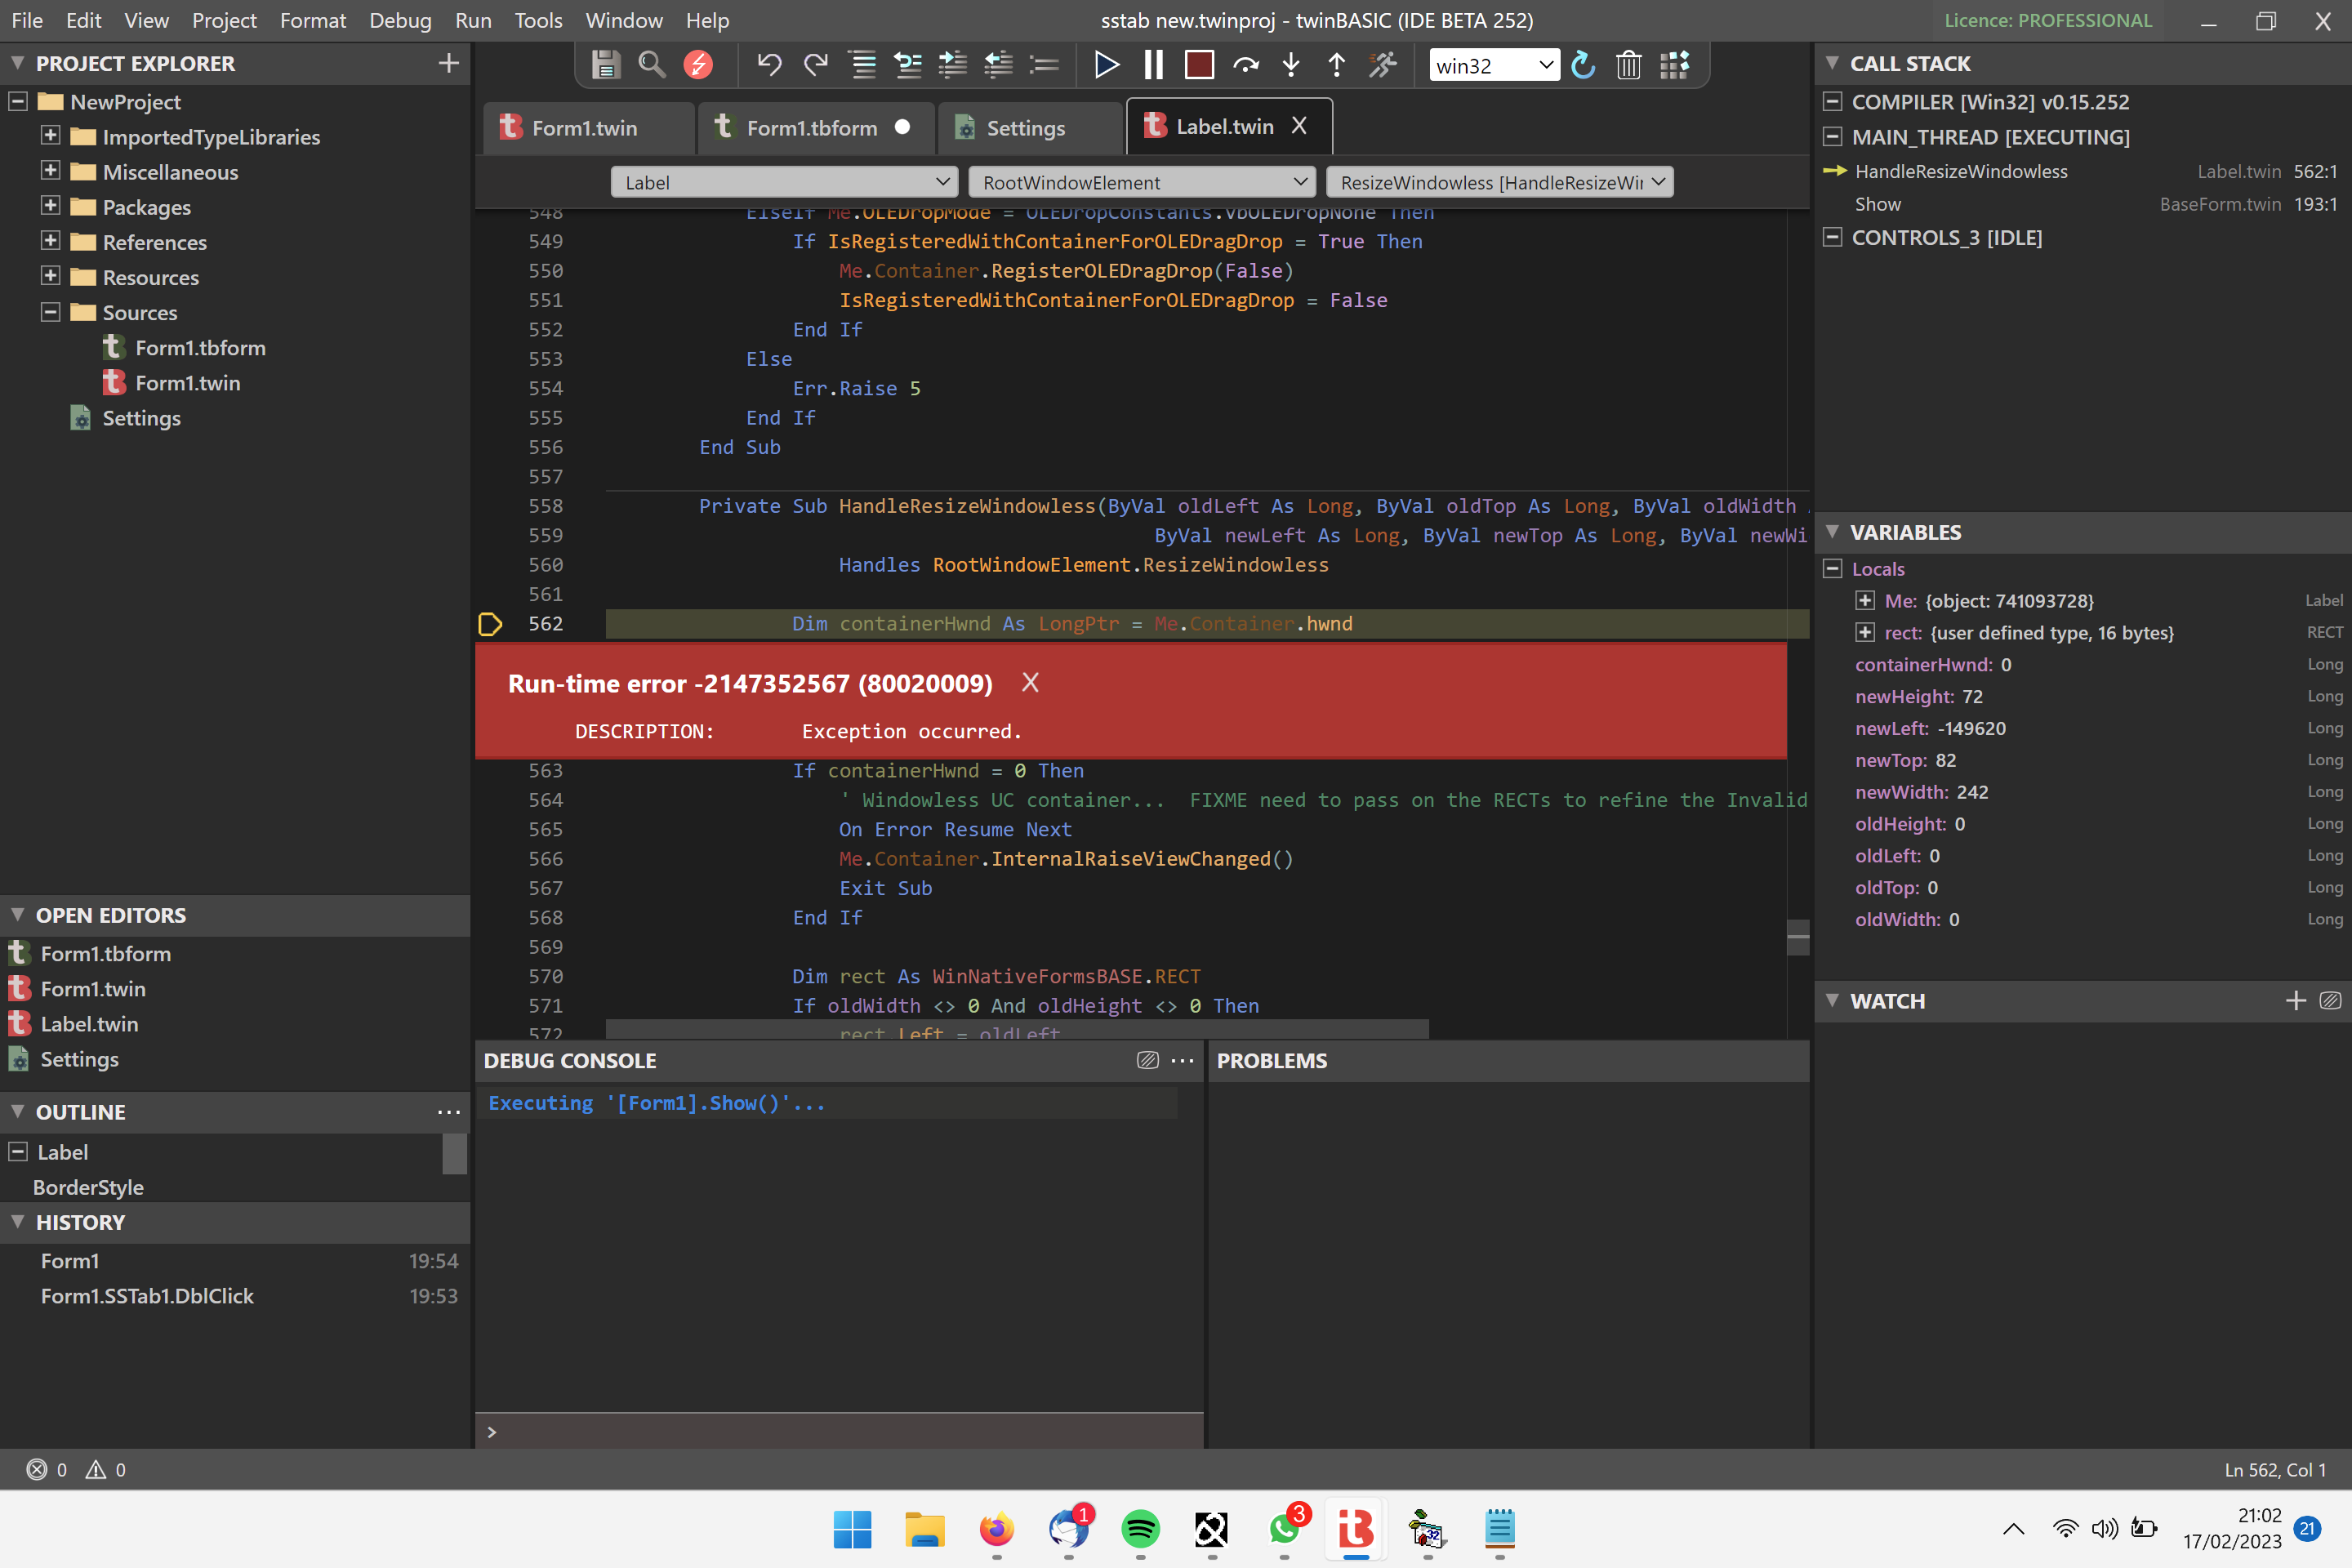2352x1568 pixels.
Task: Clean build artifacts with the trash icon
Action: click(x=1629, y=65)
